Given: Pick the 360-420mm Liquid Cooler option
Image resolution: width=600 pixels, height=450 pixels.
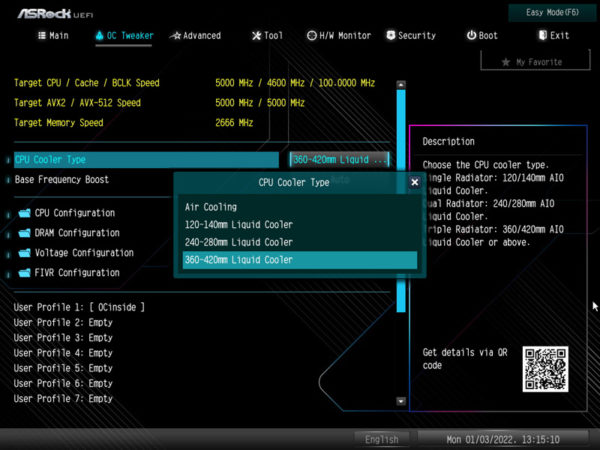Looking at the screenshot, I should [x=238, y=260].
